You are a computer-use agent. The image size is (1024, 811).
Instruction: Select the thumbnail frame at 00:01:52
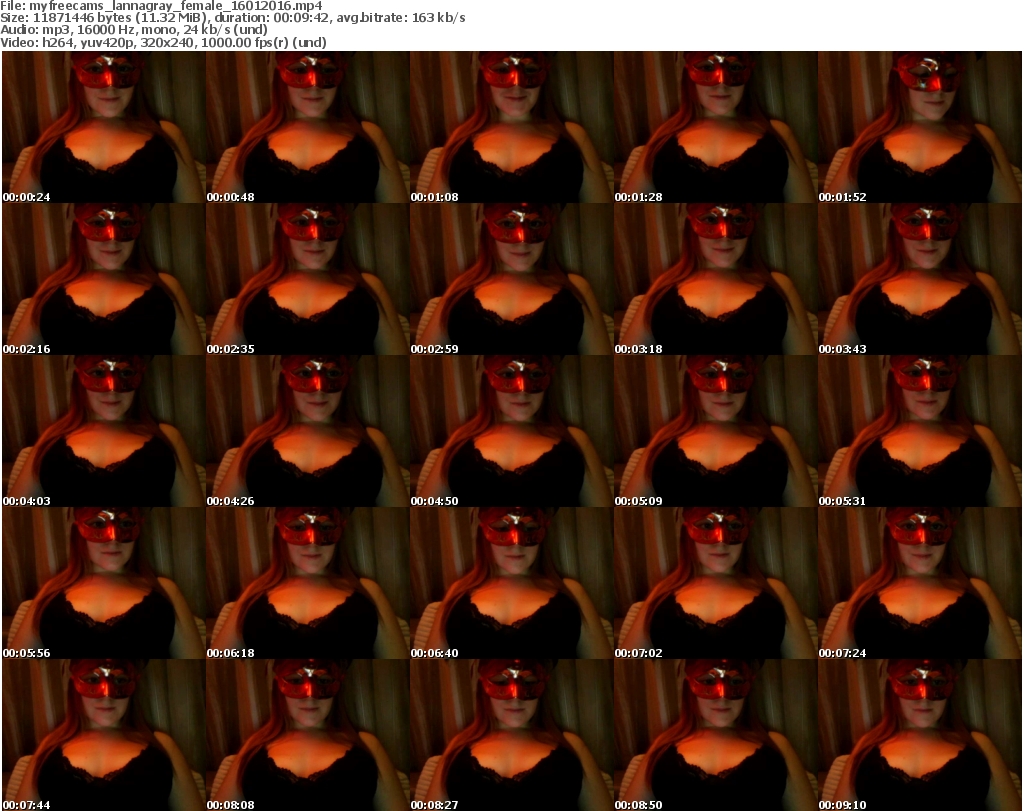920,127
